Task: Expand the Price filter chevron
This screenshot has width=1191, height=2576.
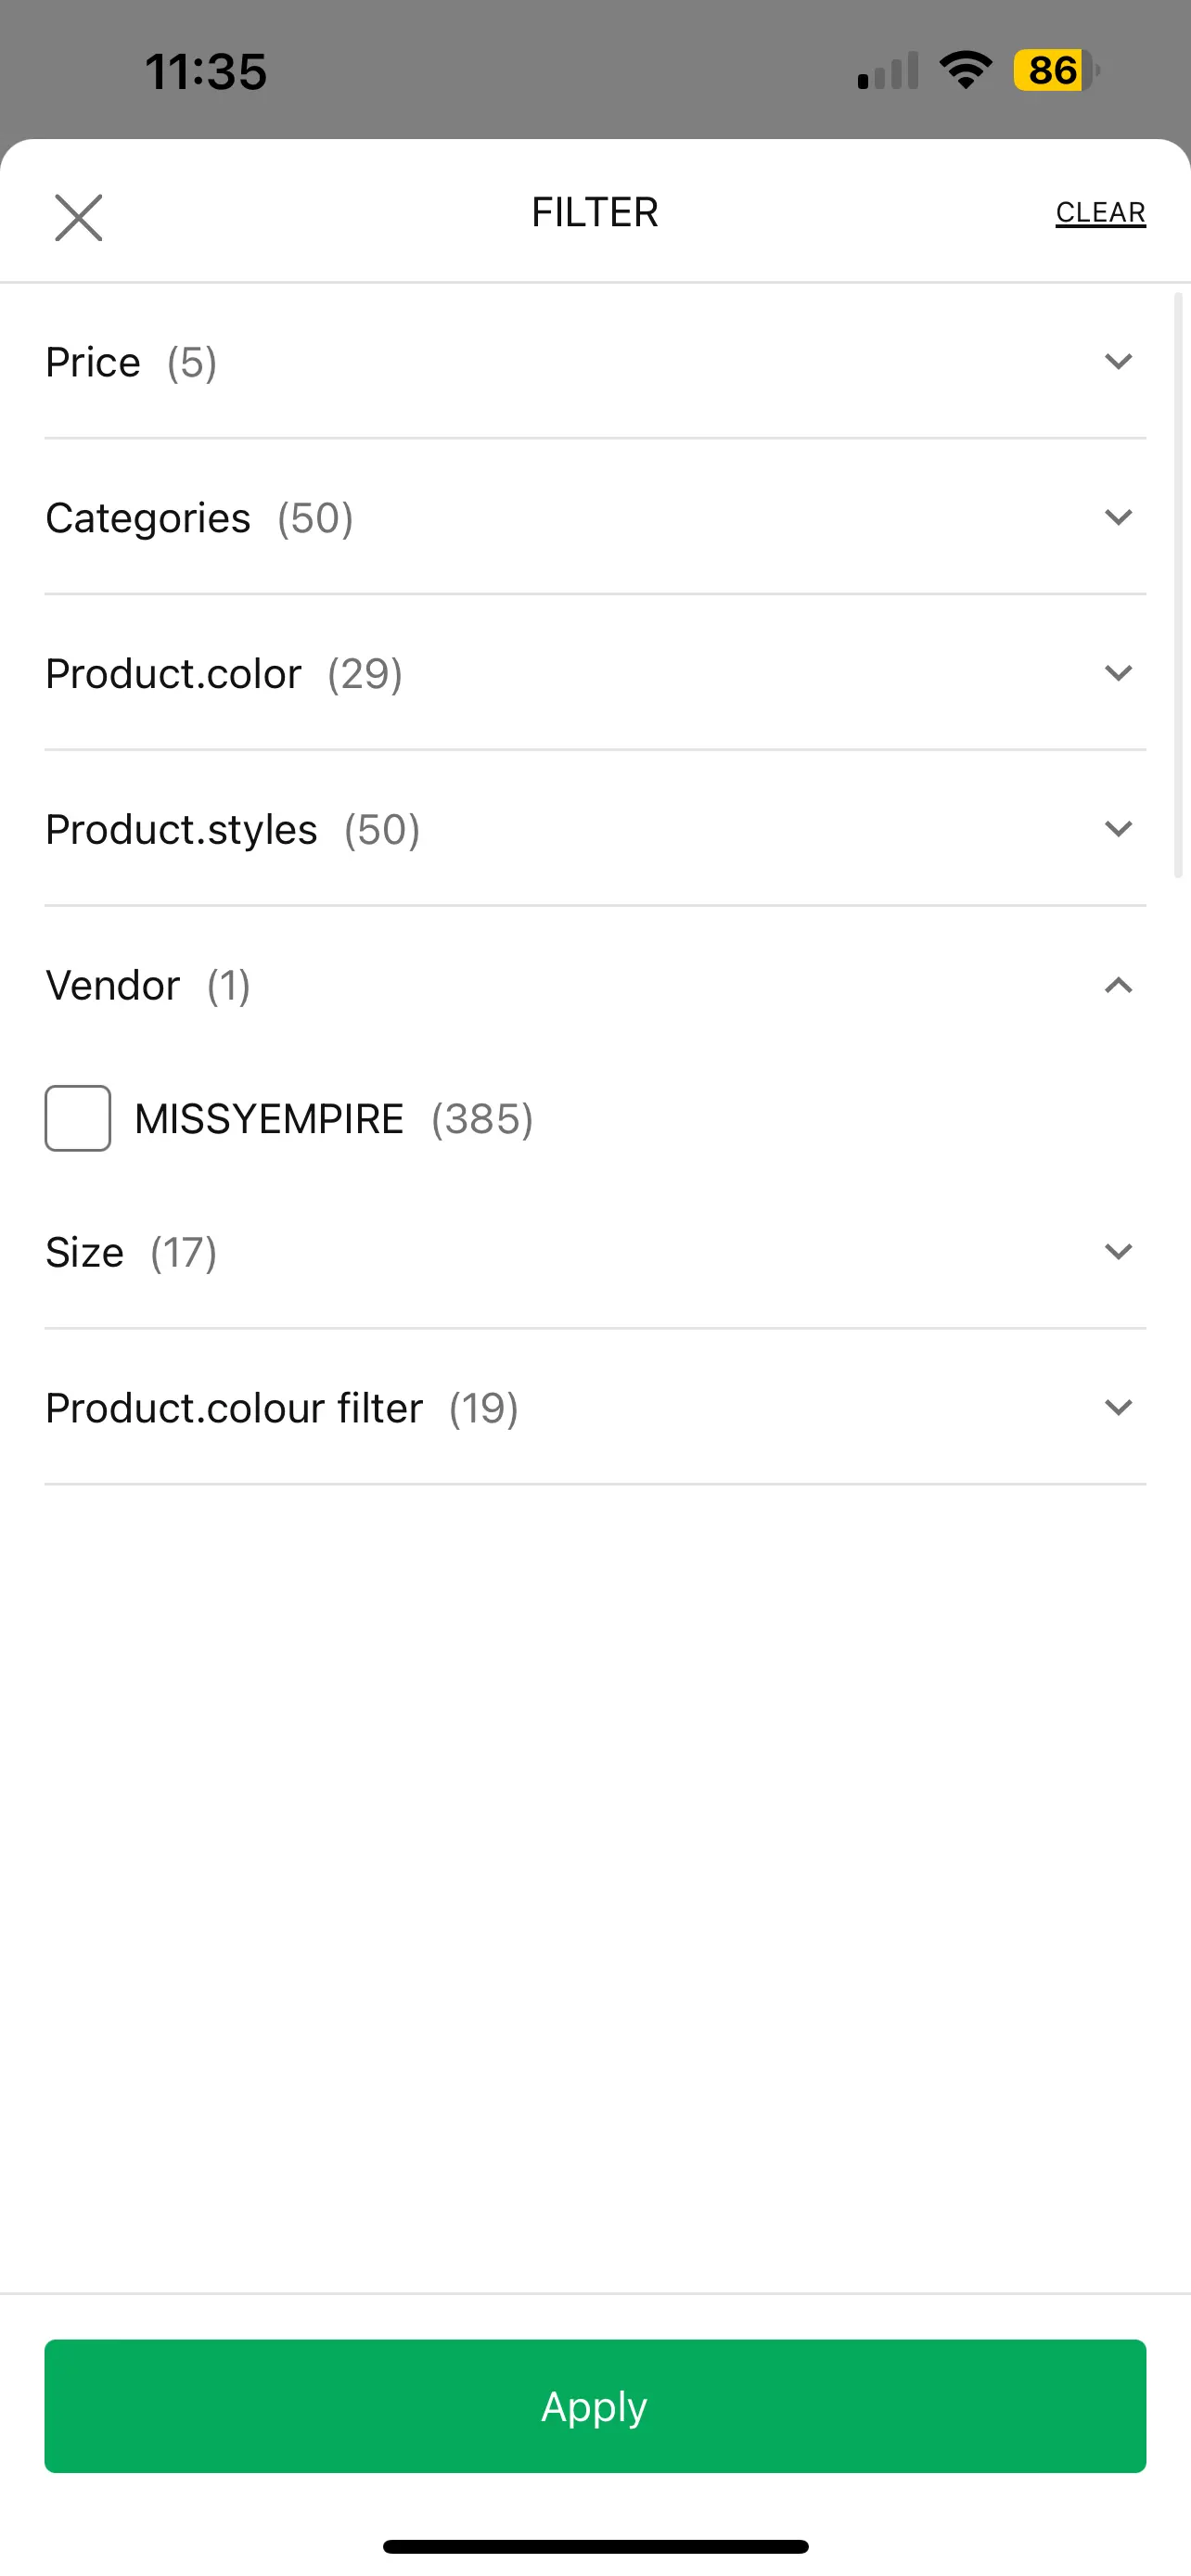Action: point(1118,361)
